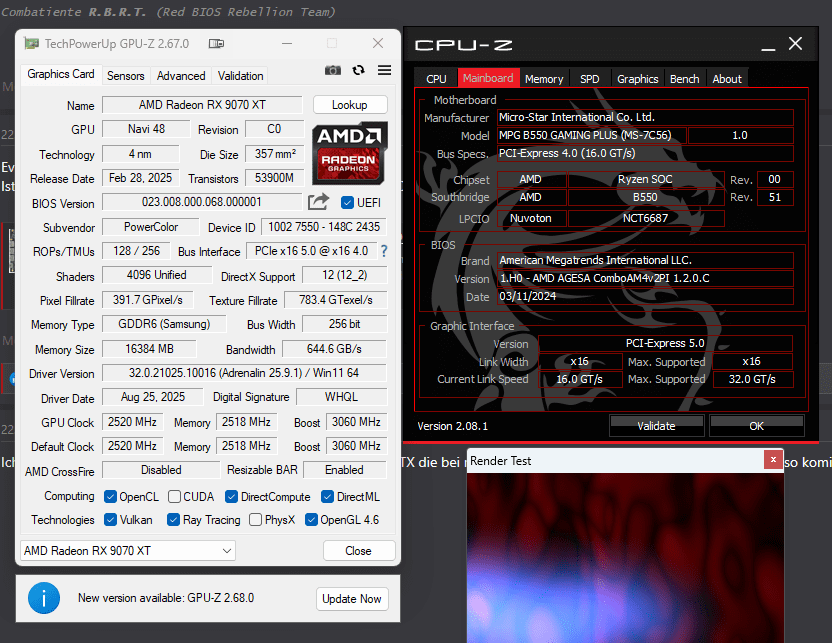Image resolution: width=832 pixels, height=643 pixels.
Task: Click the Subvendor value PowerColor
Action: [x=151, y=227]
